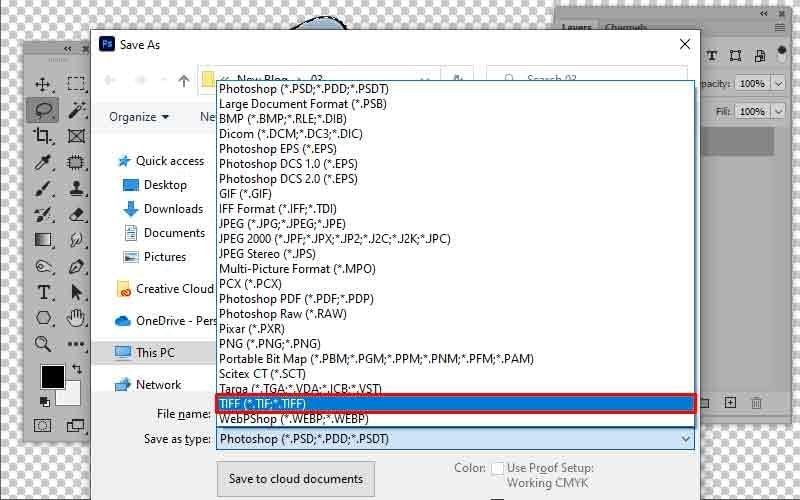Check the Use Proof Setup checkbox

497,468
